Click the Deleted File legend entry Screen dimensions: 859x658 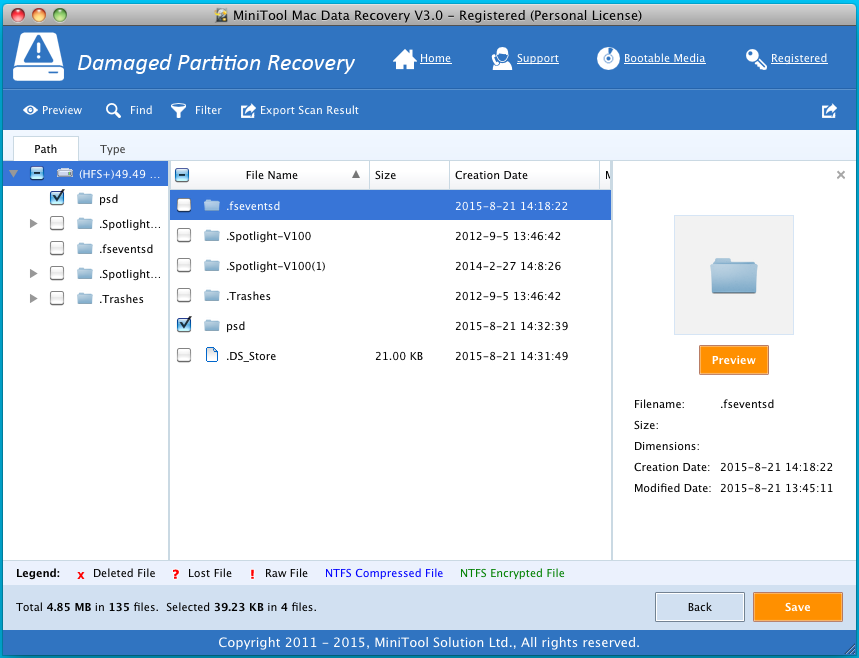[x=116, y=573]
